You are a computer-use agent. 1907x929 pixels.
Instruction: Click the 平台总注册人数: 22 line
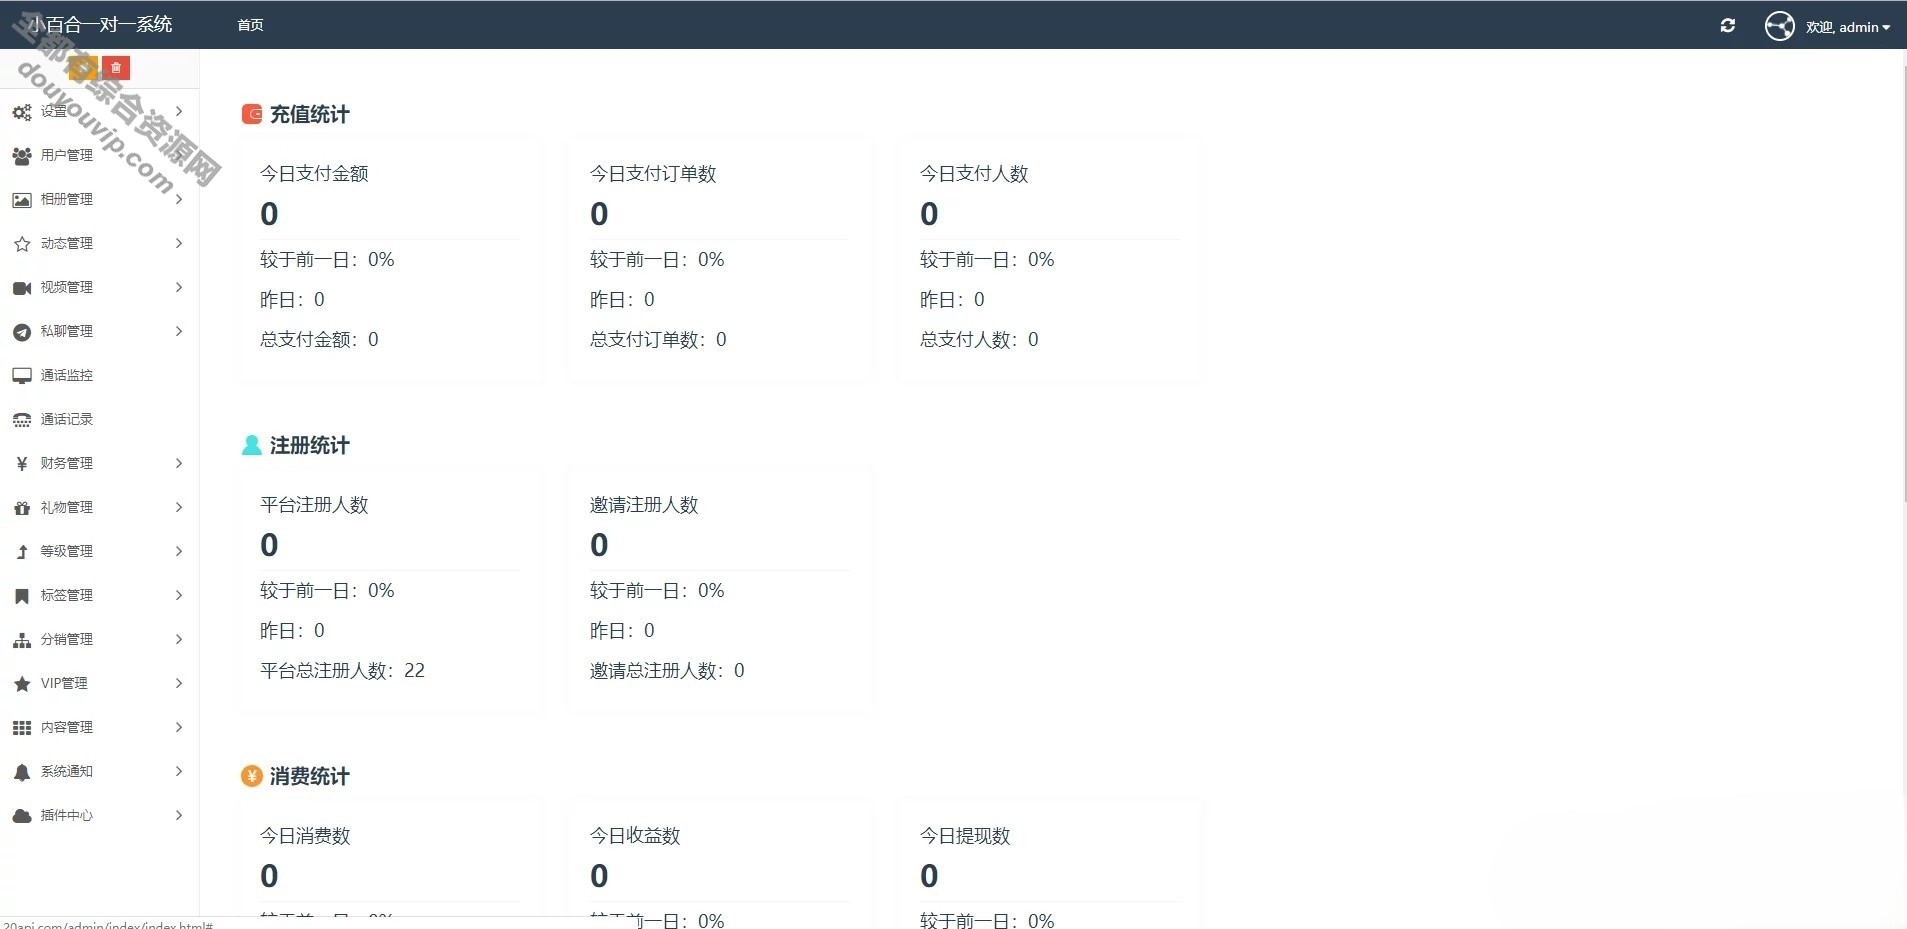[342, 671]
